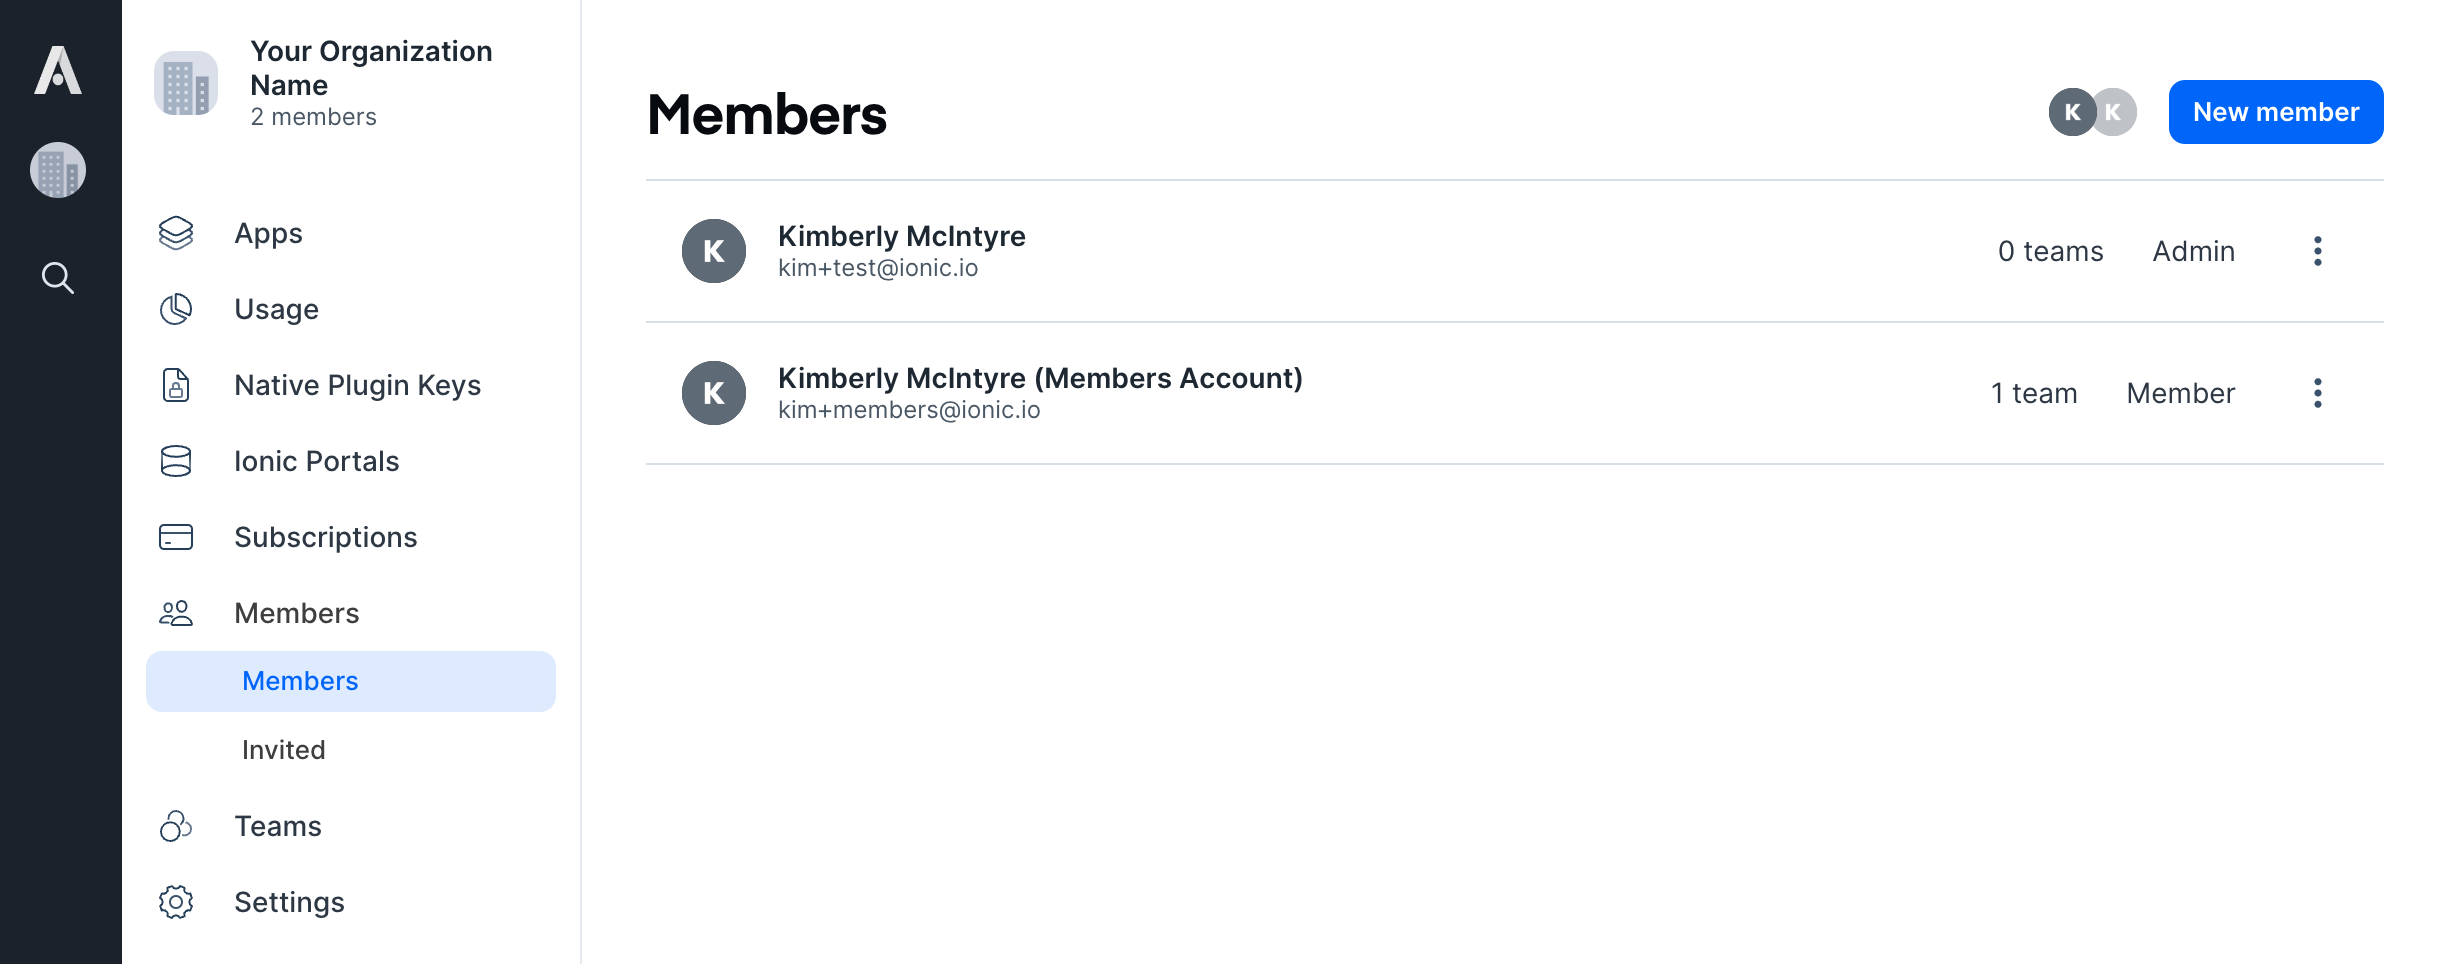Click the Teams circles icon

point(176,826)
